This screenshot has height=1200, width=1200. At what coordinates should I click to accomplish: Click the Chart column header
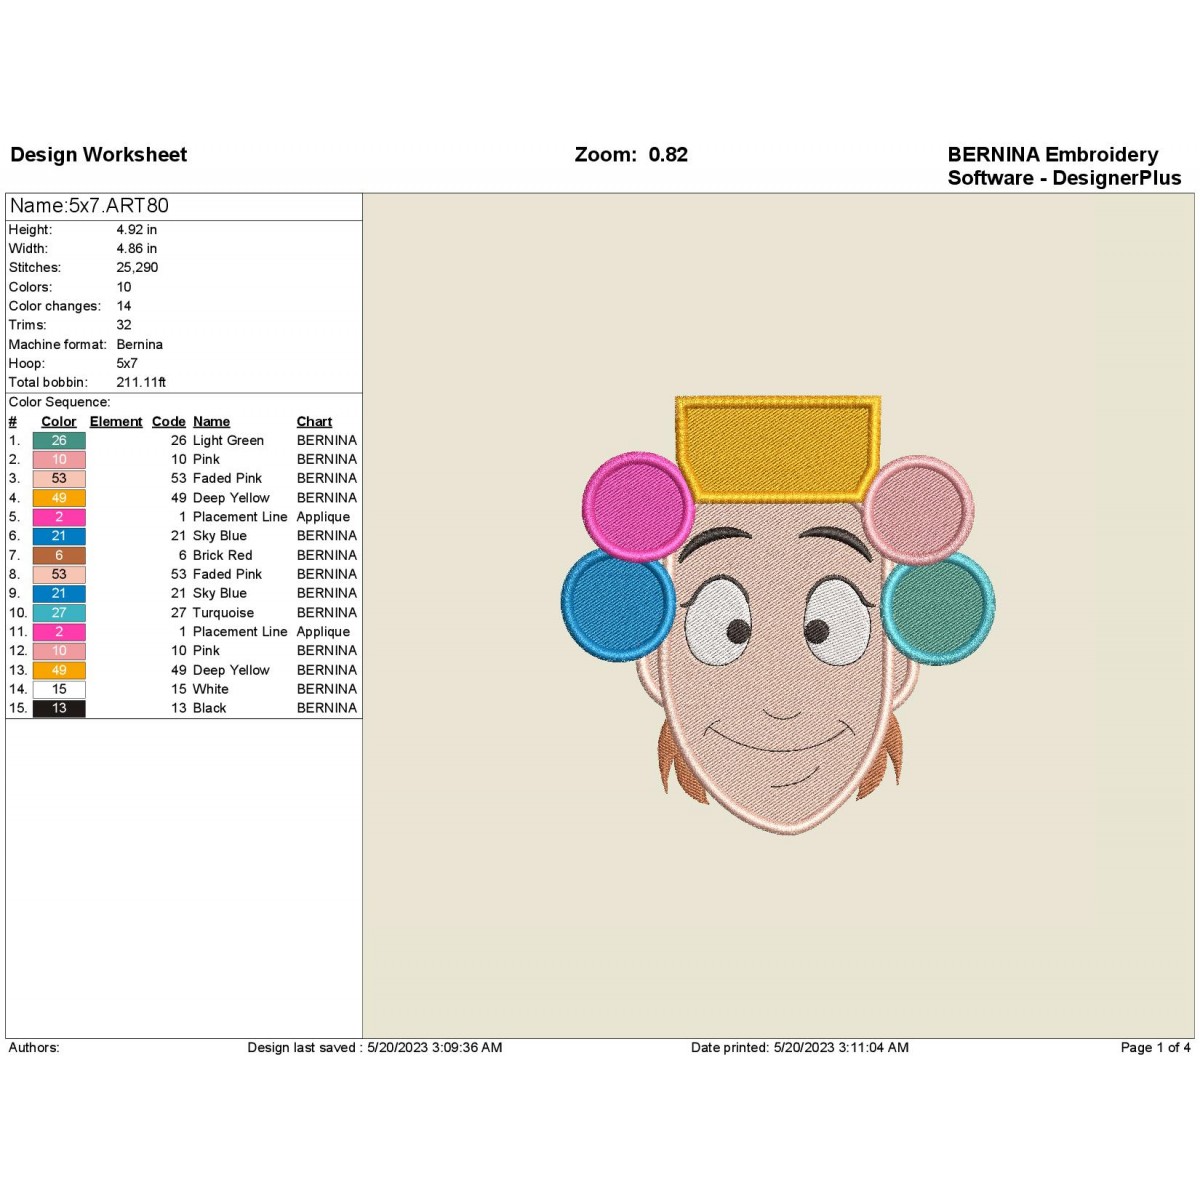click(x=314, y=422)
